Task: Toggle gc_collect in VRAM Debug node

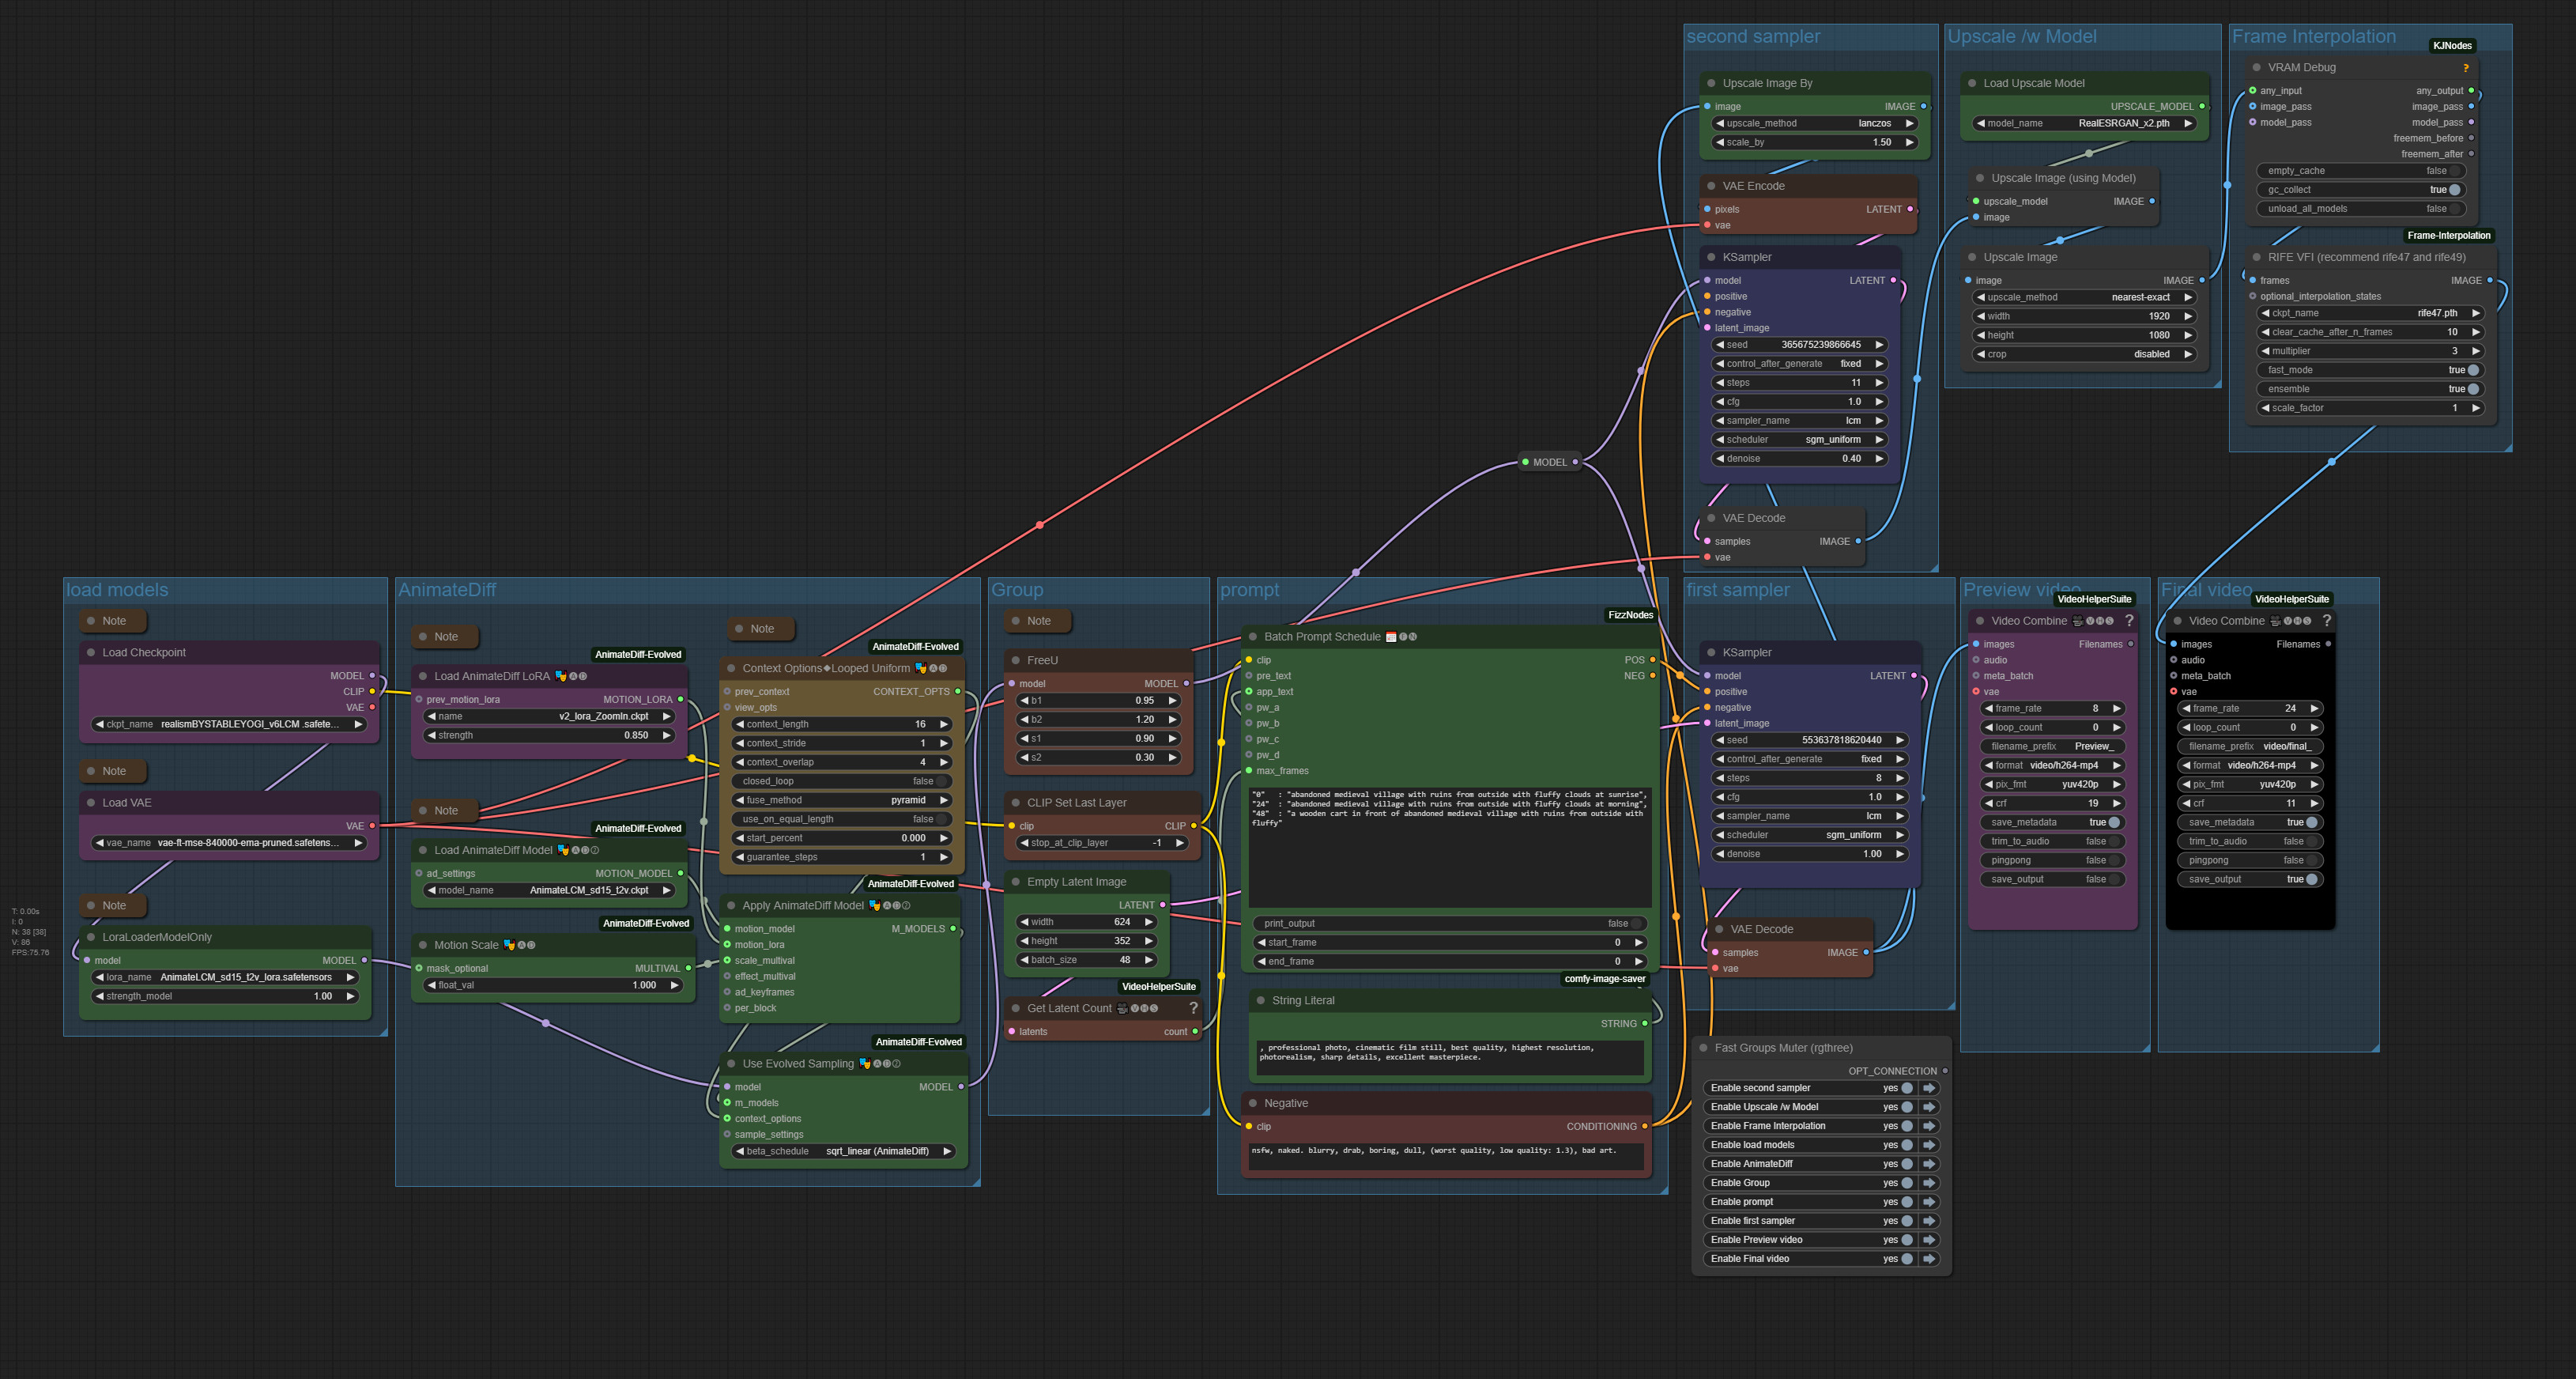Action: coord(2454,190)
